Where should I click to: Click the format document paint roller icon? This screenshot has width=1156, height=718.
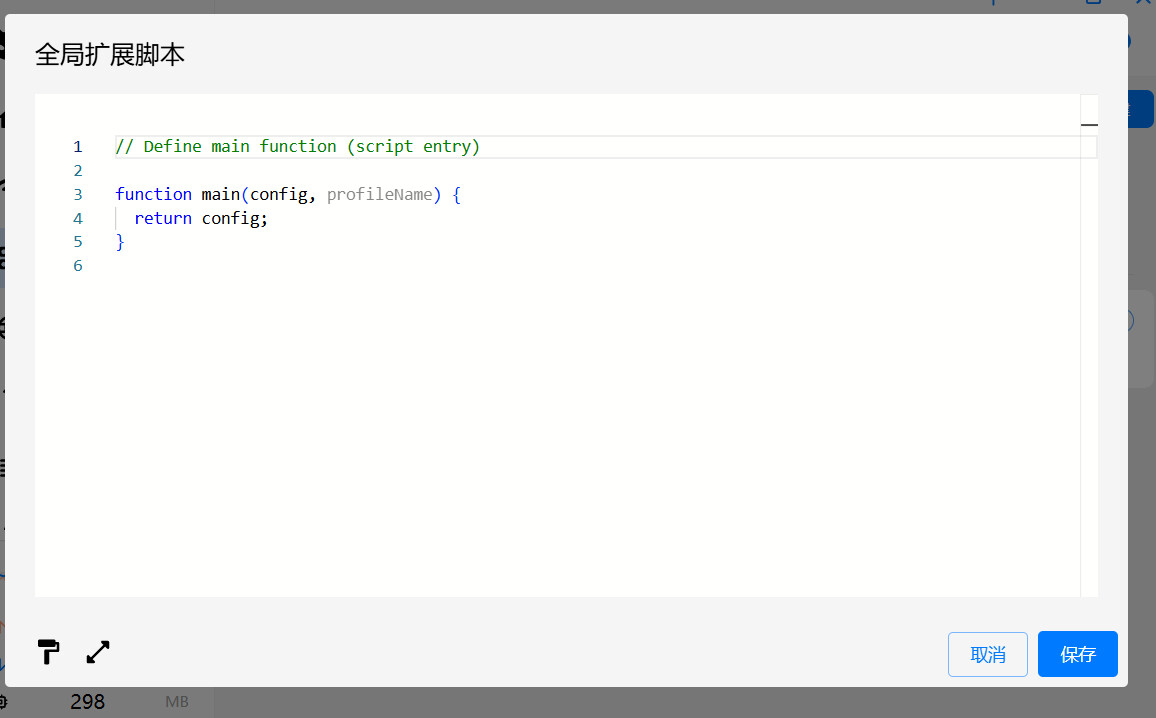(48, 652)
